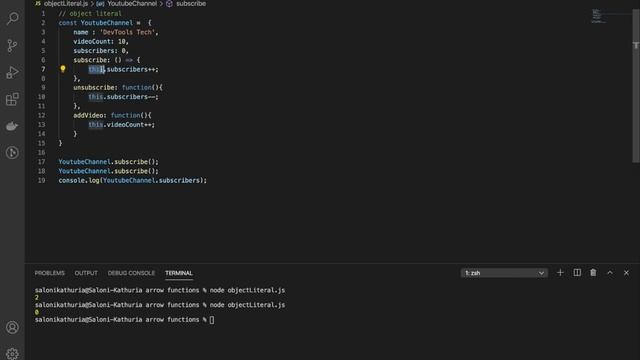Open the Source Control view

(12, 45)
